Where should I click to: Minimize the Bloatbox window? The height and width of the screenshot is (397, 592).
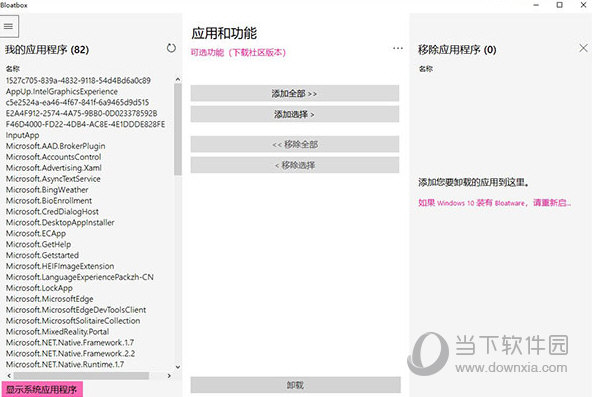coord(536,5)
